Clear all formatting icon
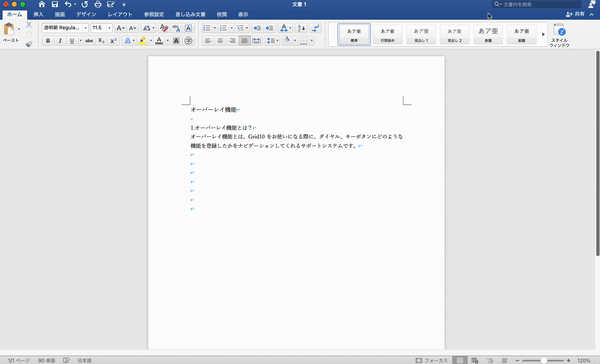Screen dimensions: 600x364 click(164, 28)
